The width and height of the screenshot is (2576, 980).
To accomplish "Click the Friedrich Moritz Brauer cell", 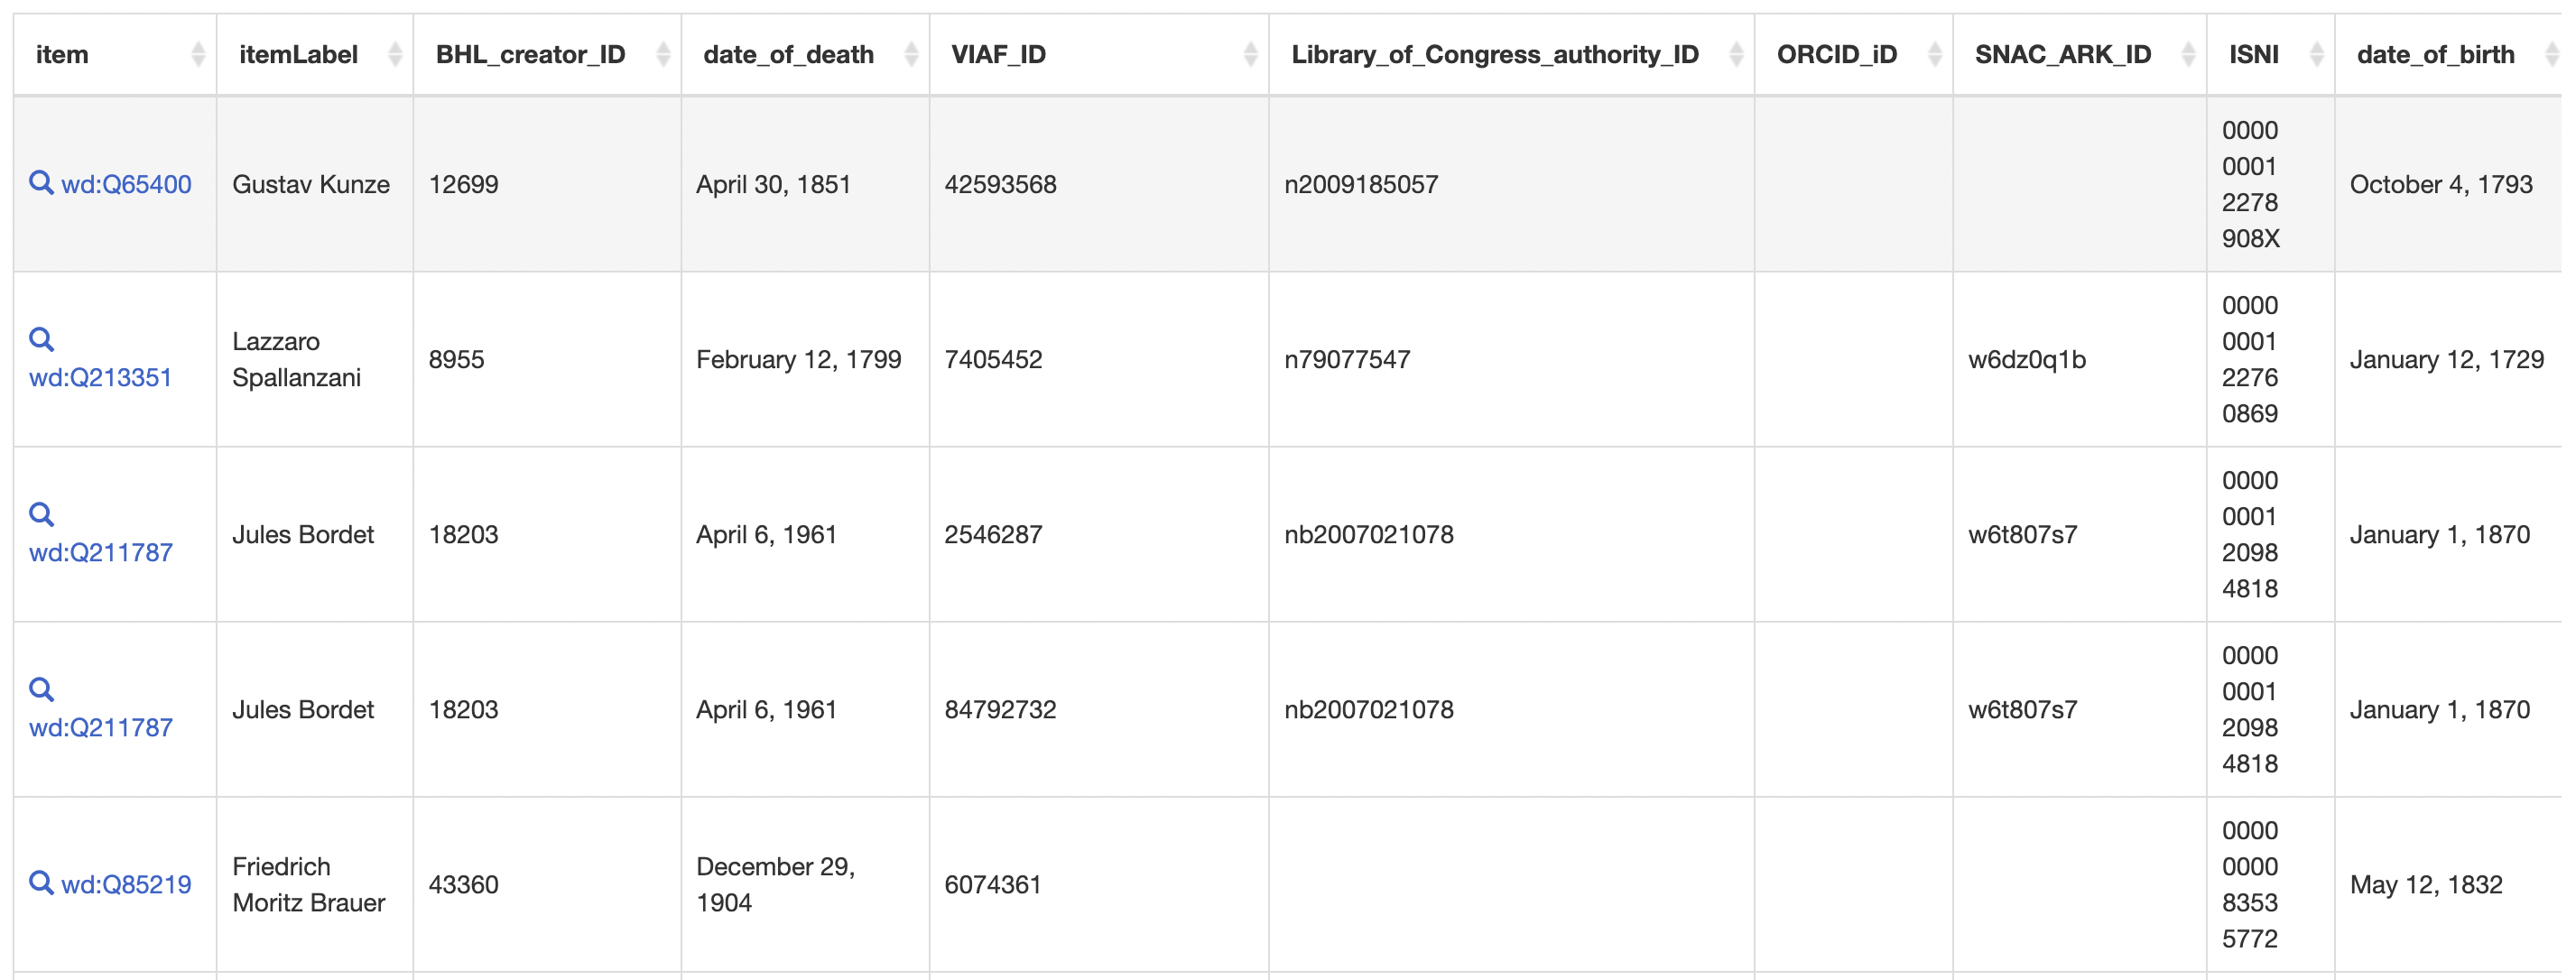I will pyautogui.click(x=308, y=885).
